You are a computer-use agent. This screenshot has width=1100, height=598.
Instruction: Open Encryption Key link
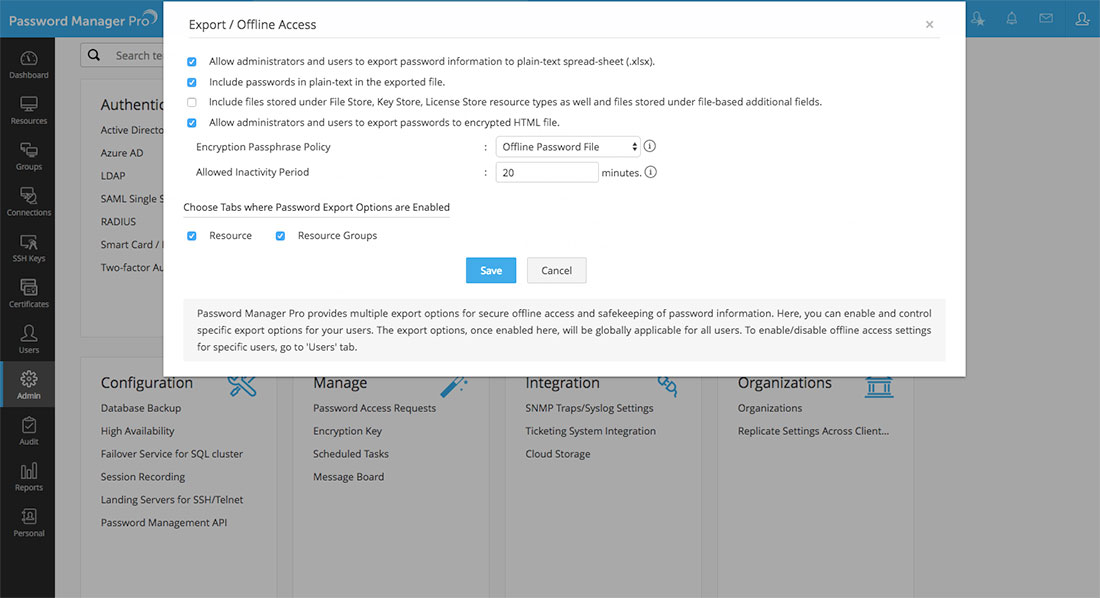[x=347, y=431]
